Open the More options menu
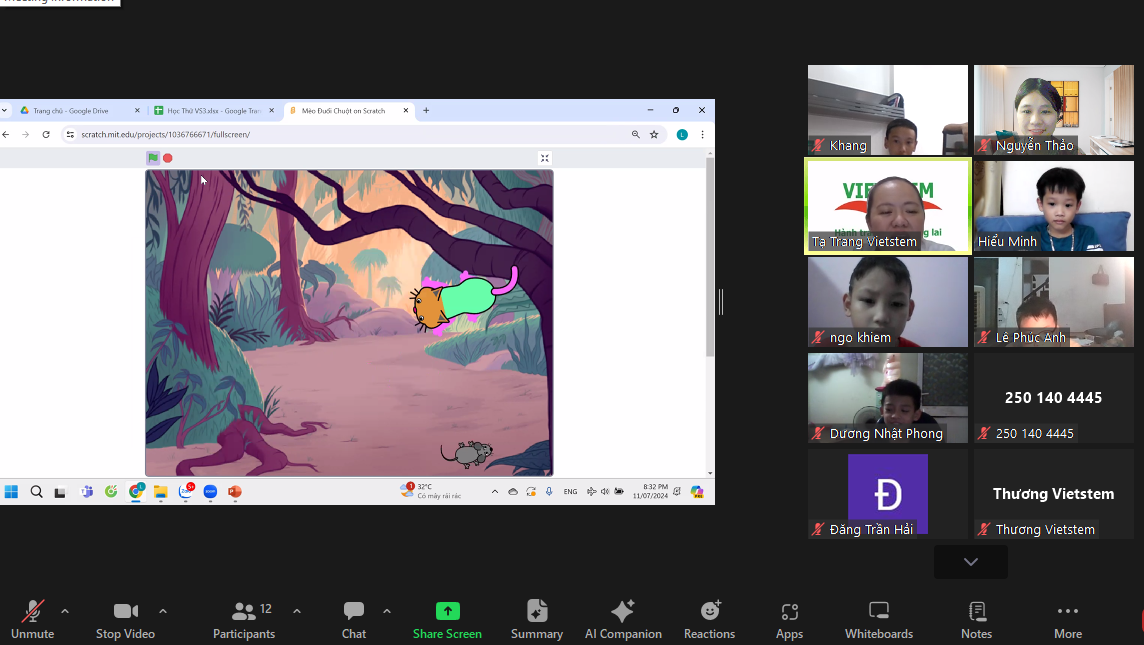The height and width of the screenshot is (645, 1144). point(1068,619)
